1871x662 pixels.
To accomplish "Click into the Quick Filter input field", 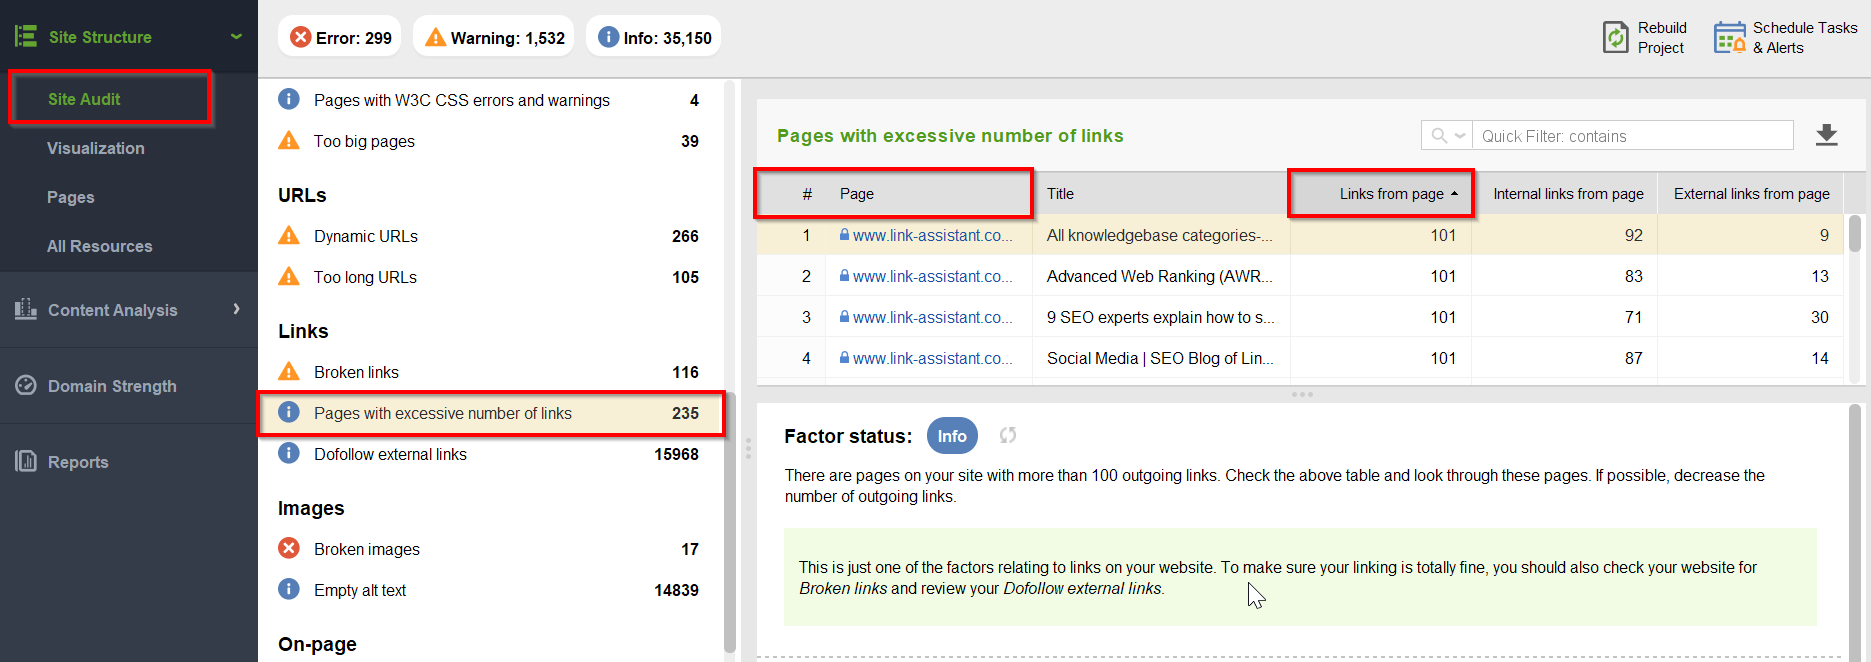I will 1633,135.
